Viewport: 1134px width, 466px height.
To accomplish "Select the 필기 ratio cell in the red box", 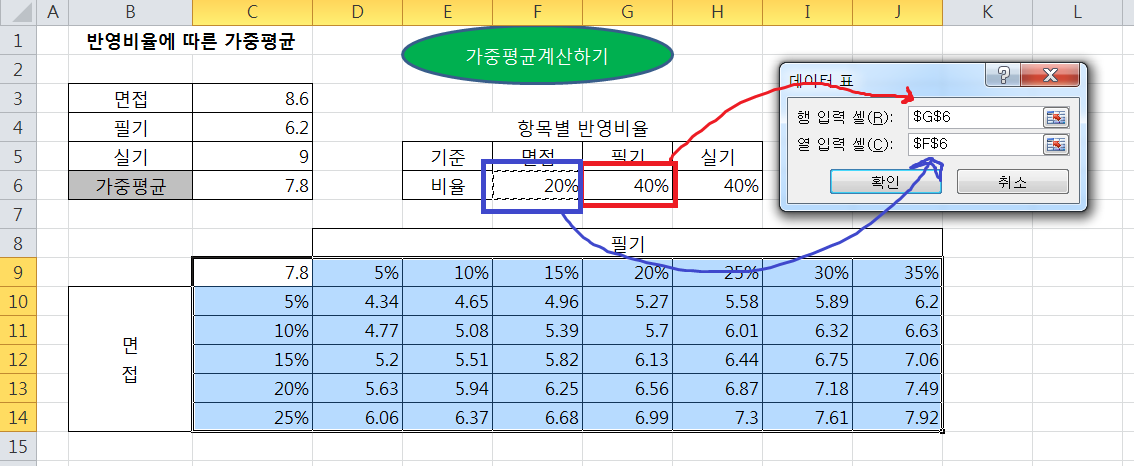I will (627, 186).
